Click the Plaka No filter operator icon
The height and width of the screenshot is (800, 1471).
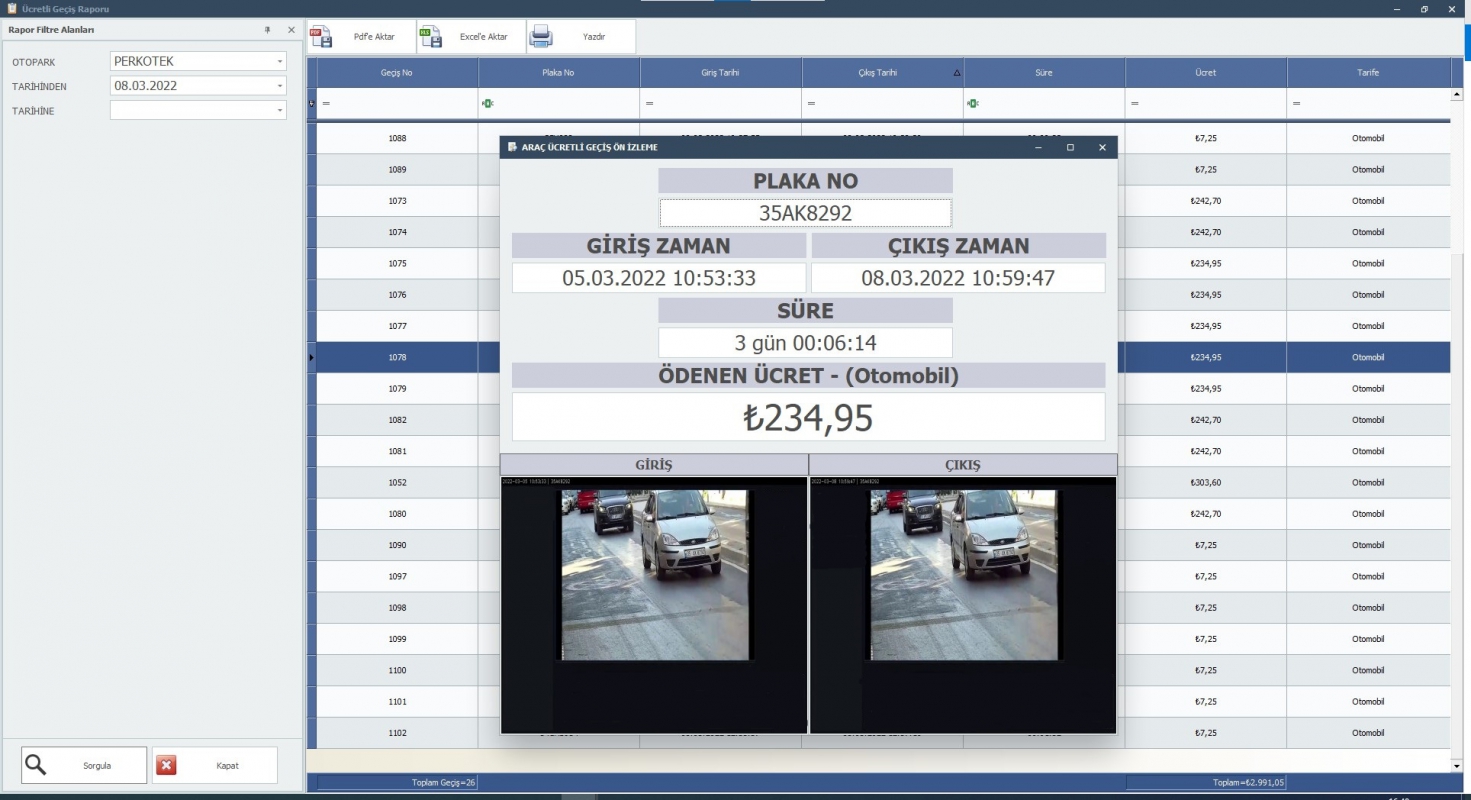coord(487,103)
